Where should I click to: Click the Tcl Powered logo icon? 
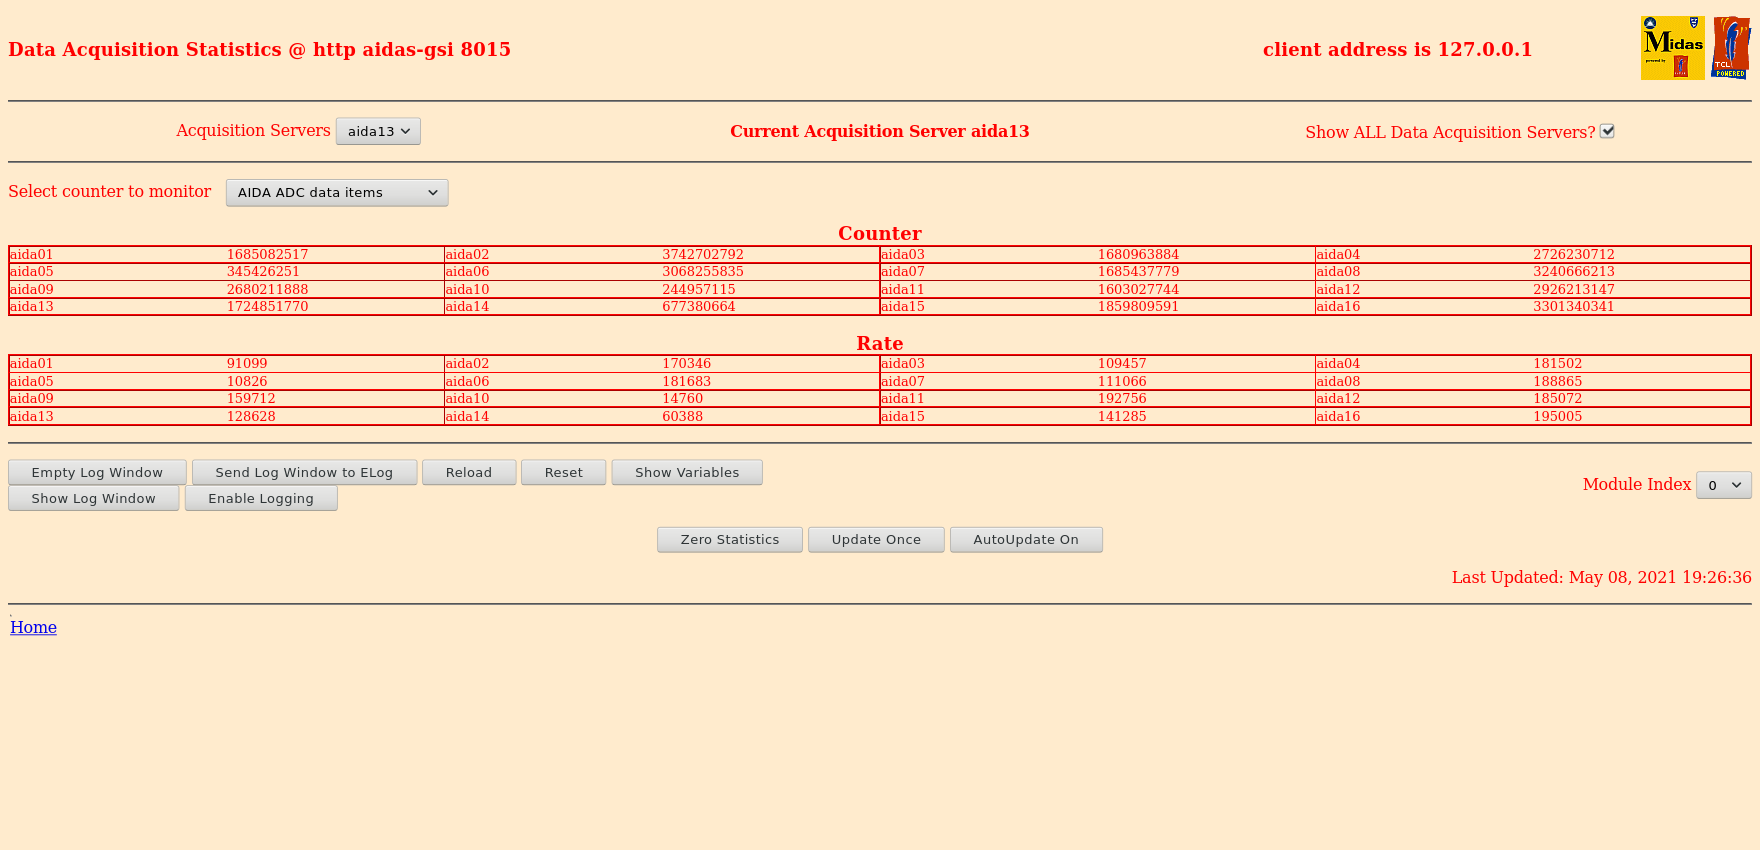pyautogui.click(x=1731, y=48)
